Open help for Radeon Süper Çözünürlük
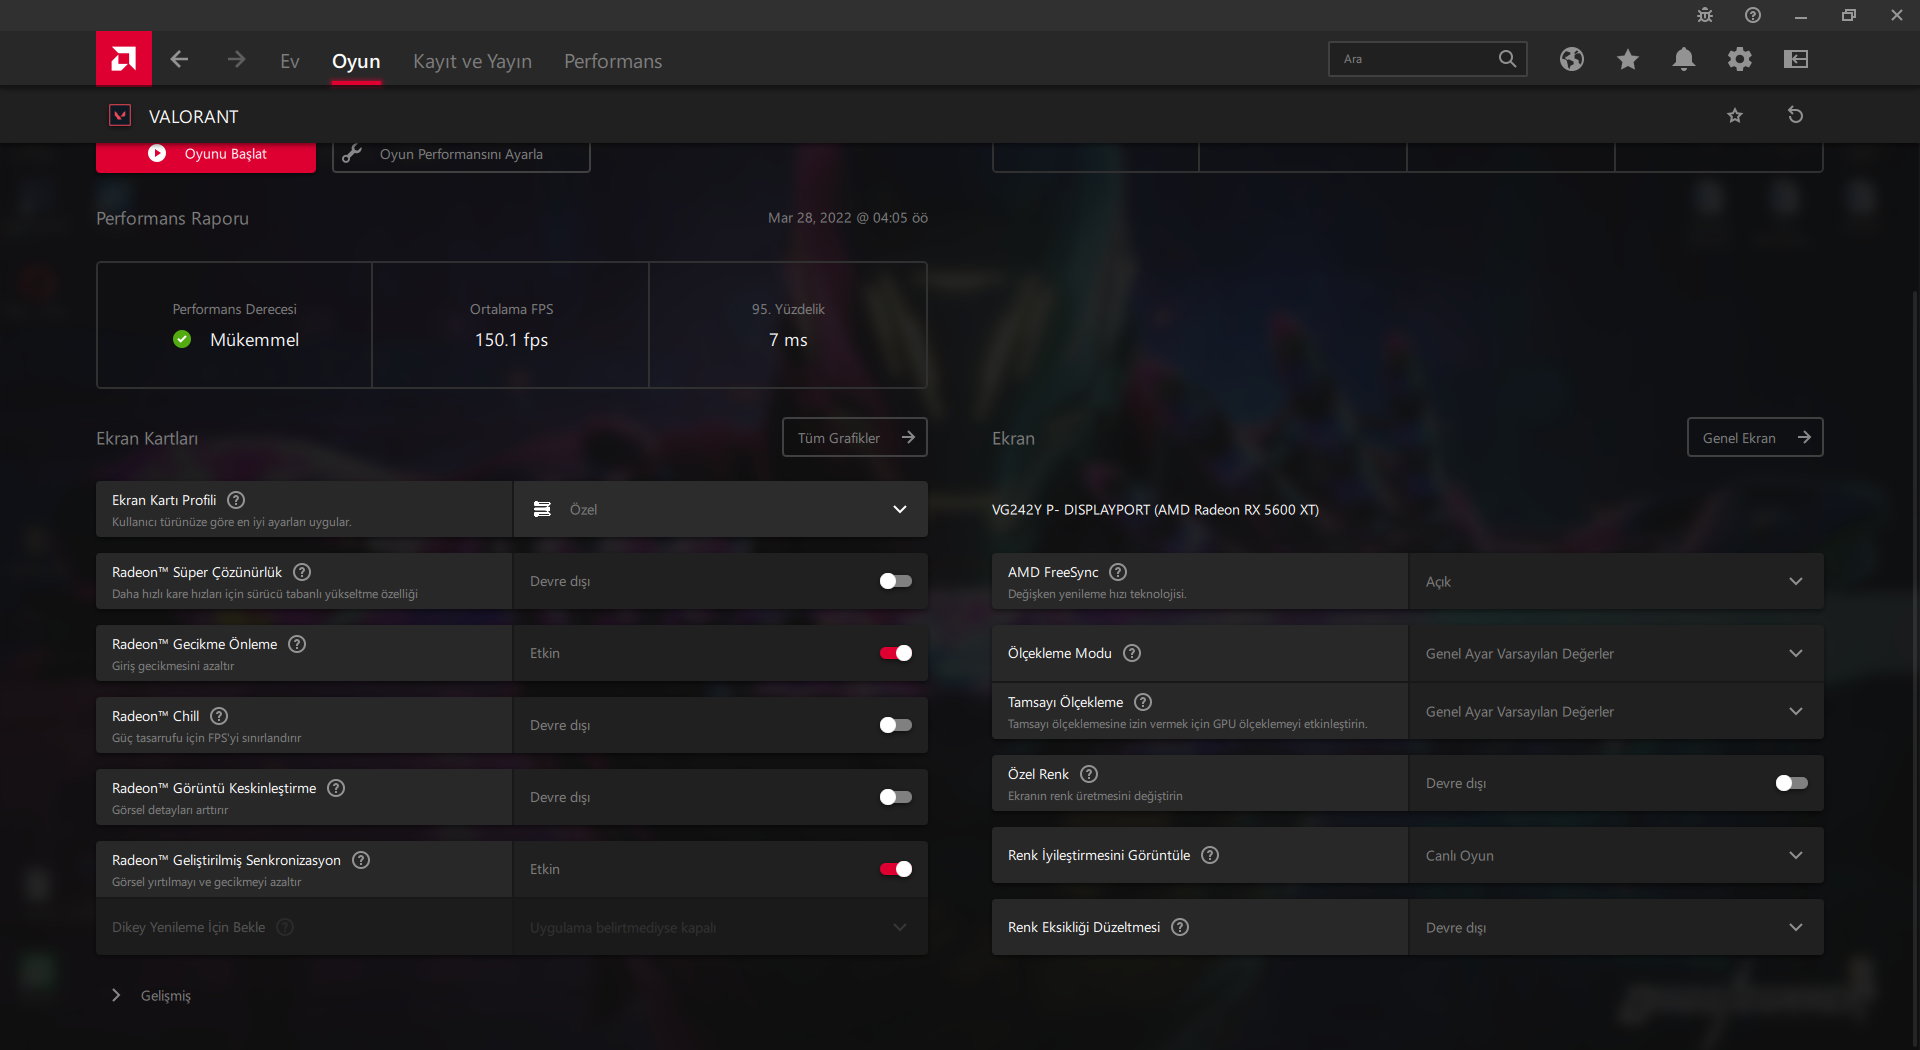The width and height of the screenshot is (1920, 1050). tap(302, 572)
